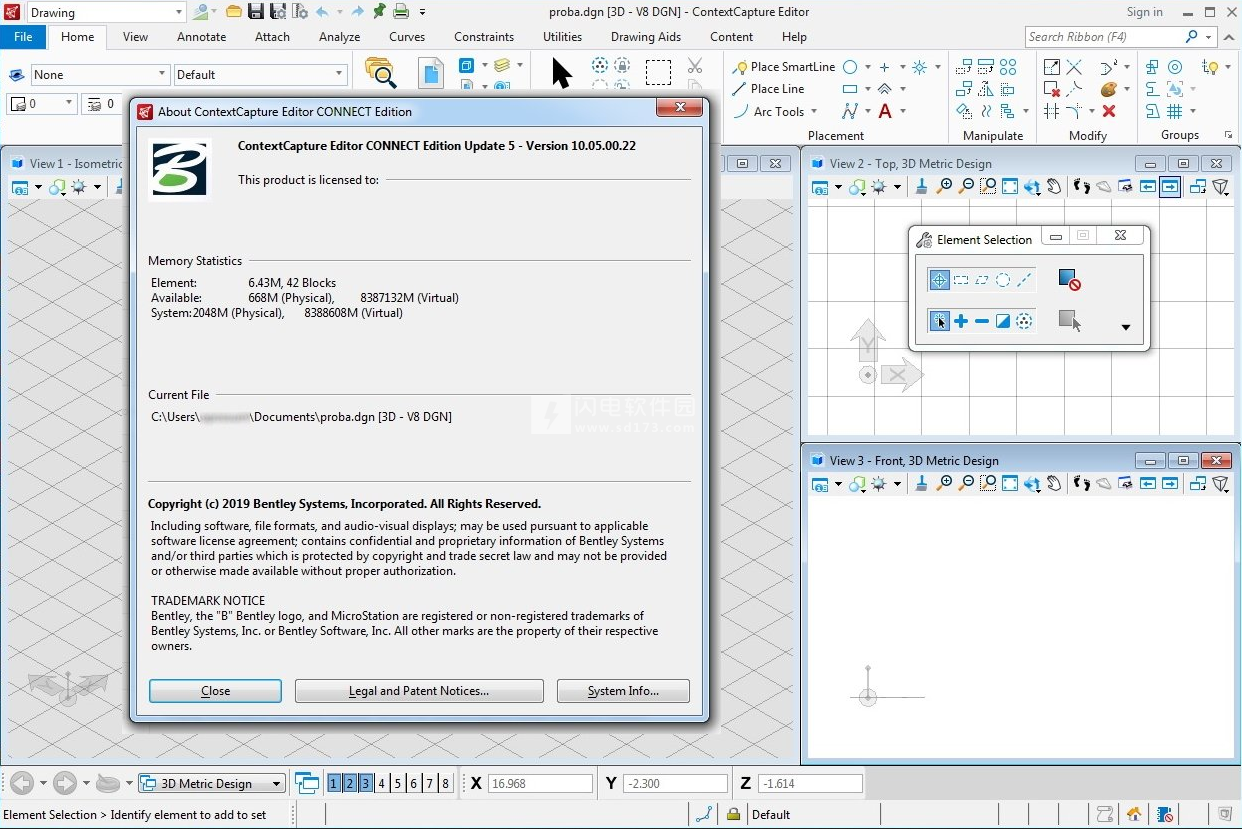Switch to the View ribbon tab
The image size is (1242, 829).
tap(135, 37)
